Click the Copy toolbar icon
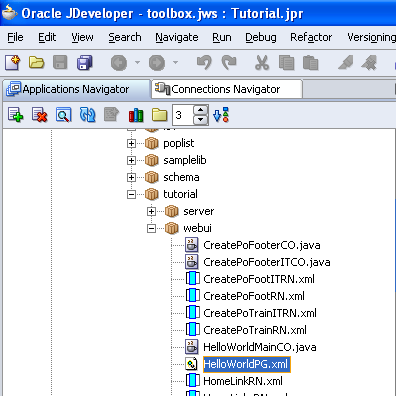This screenshot has width=396, height=396. [x=286, y=62]
